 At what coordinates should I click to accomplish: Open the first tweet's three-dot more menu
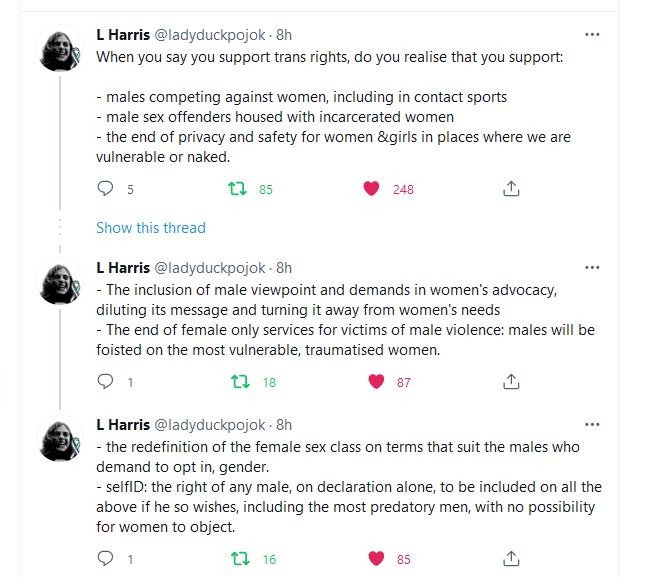click(x=592, y=35)
